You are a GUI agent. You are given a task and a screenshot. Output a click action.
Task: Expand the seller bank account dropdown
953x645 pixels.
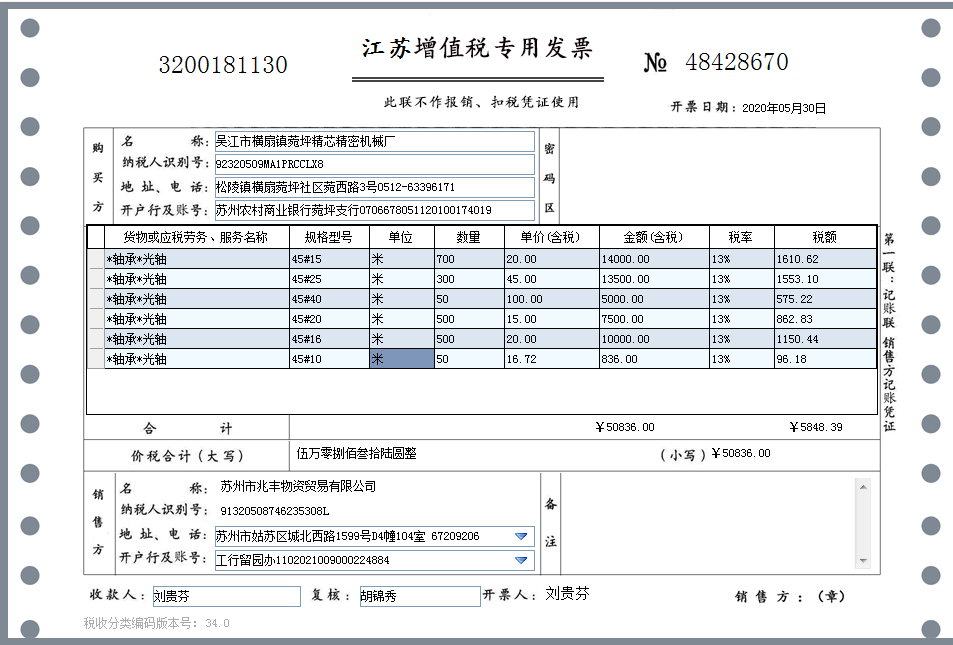(x=520, y=560)
